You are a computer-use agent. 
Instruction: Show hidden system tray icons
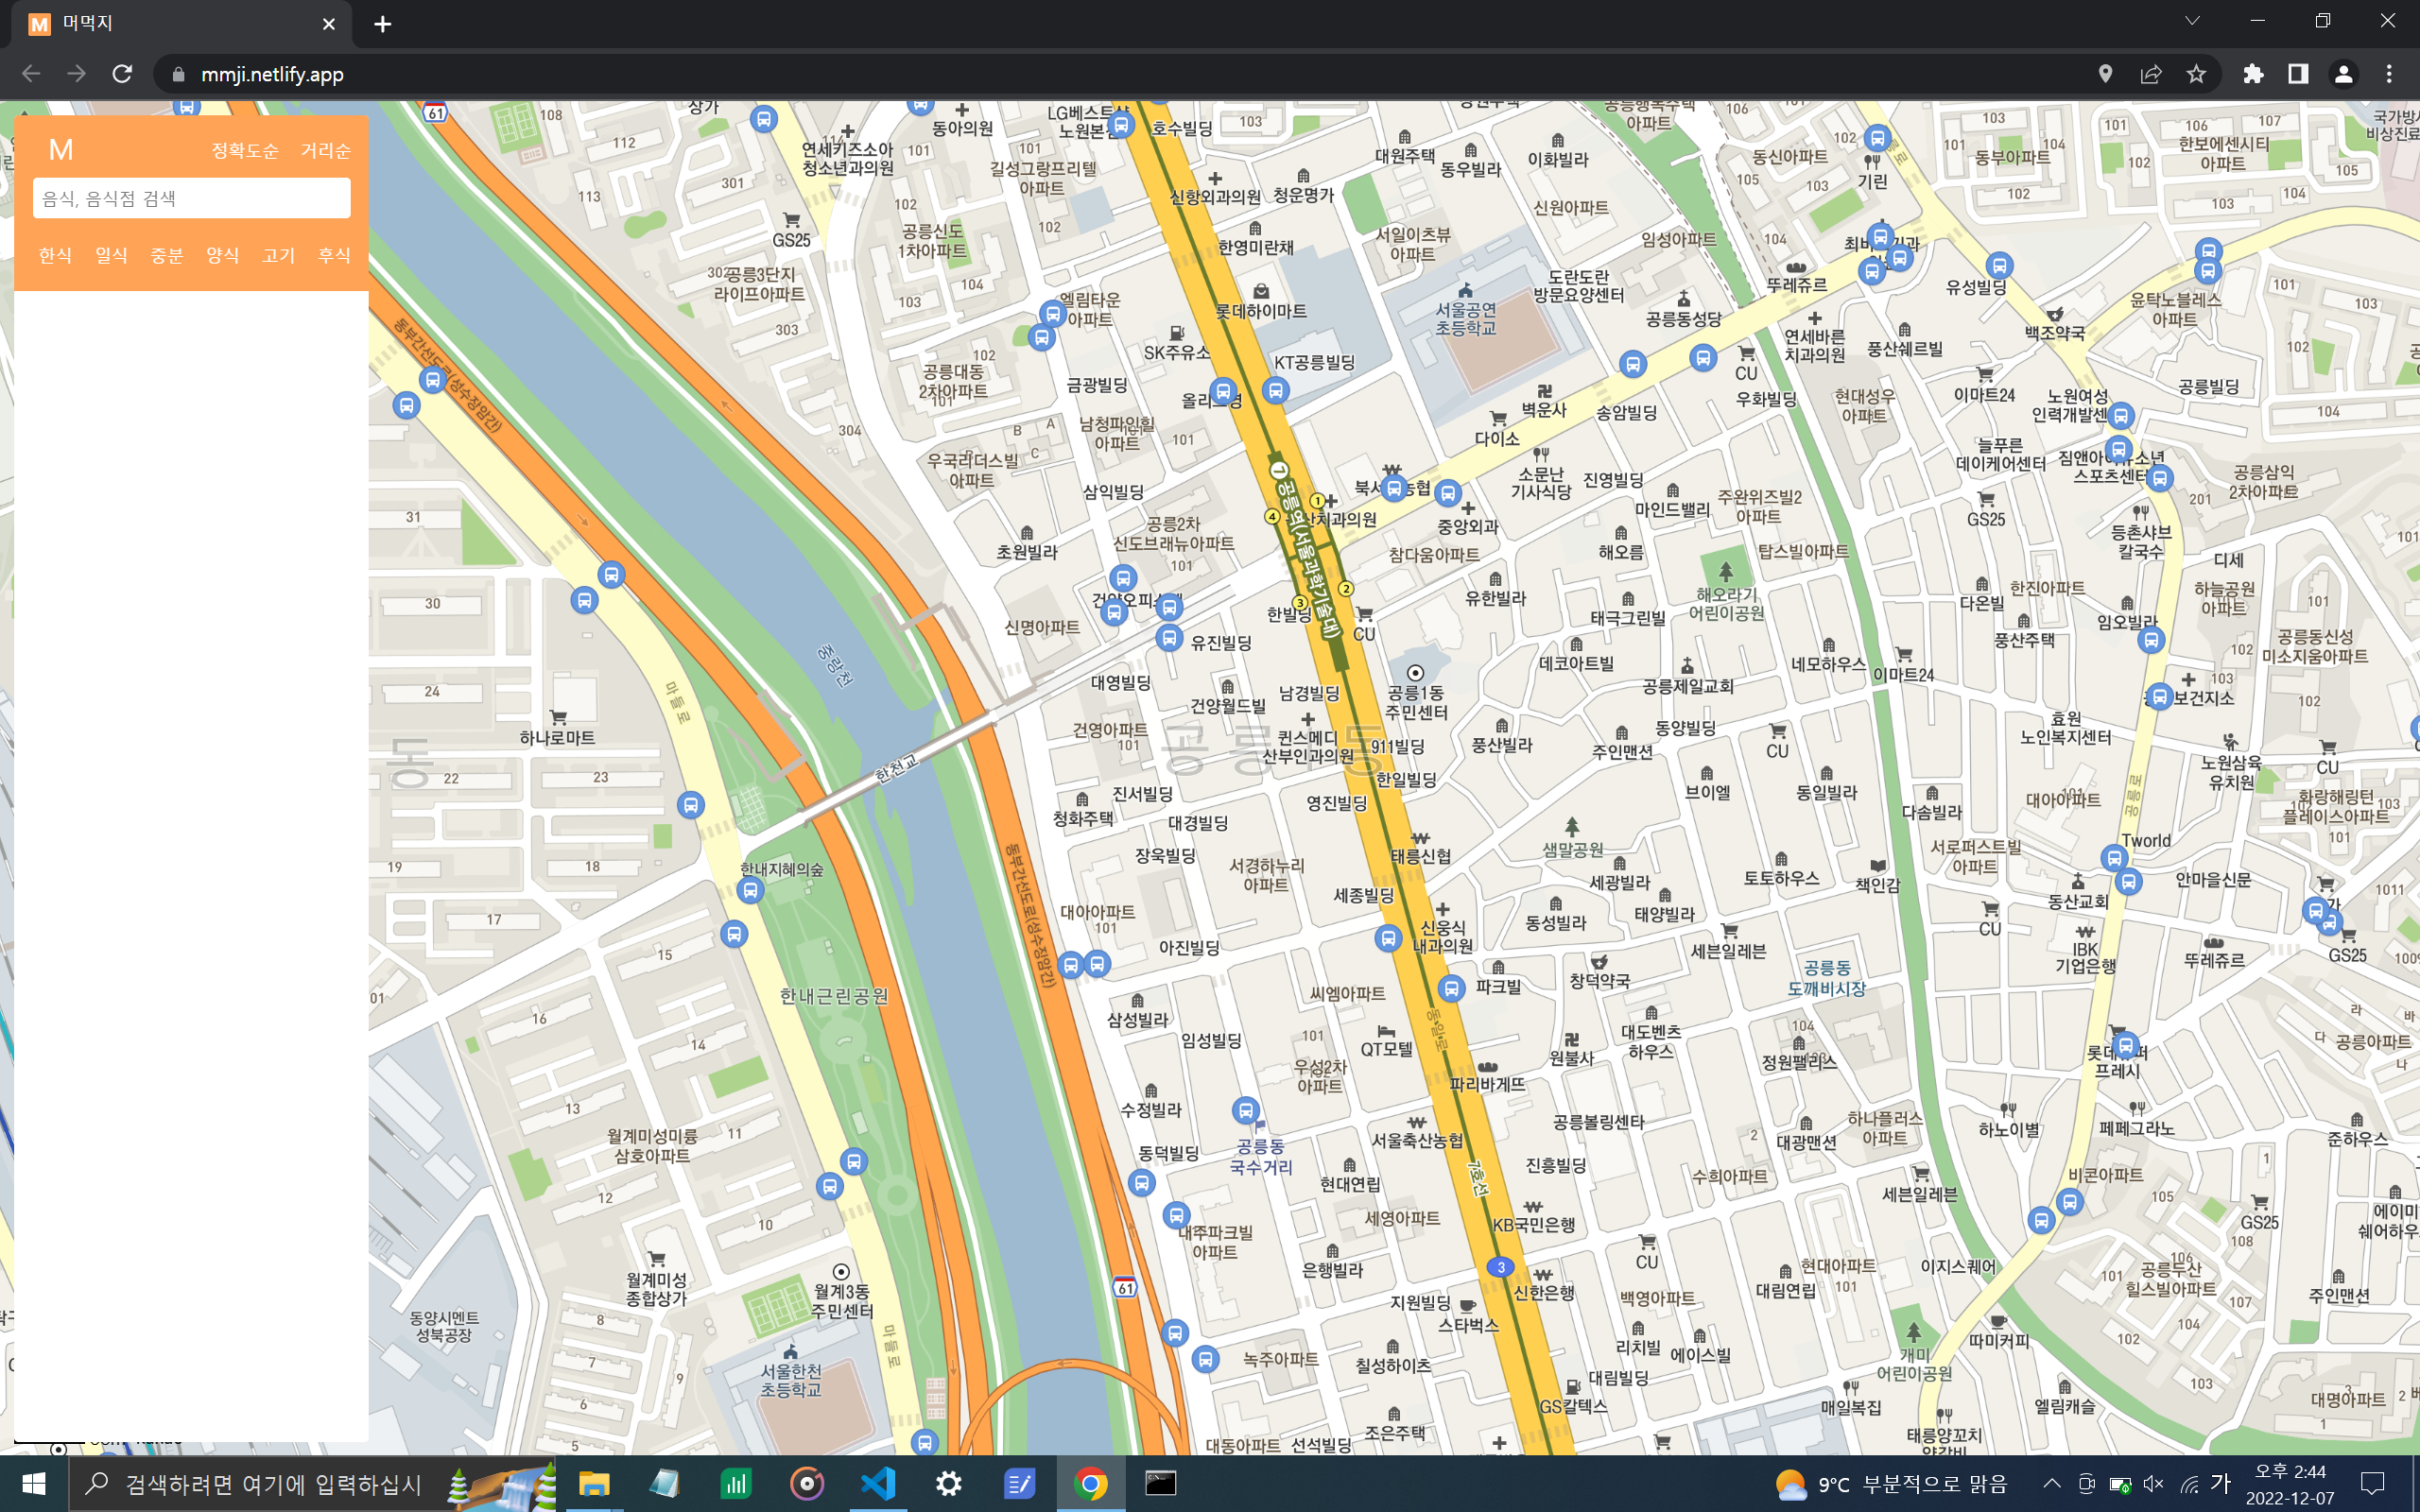[x=2051, y=1484]
